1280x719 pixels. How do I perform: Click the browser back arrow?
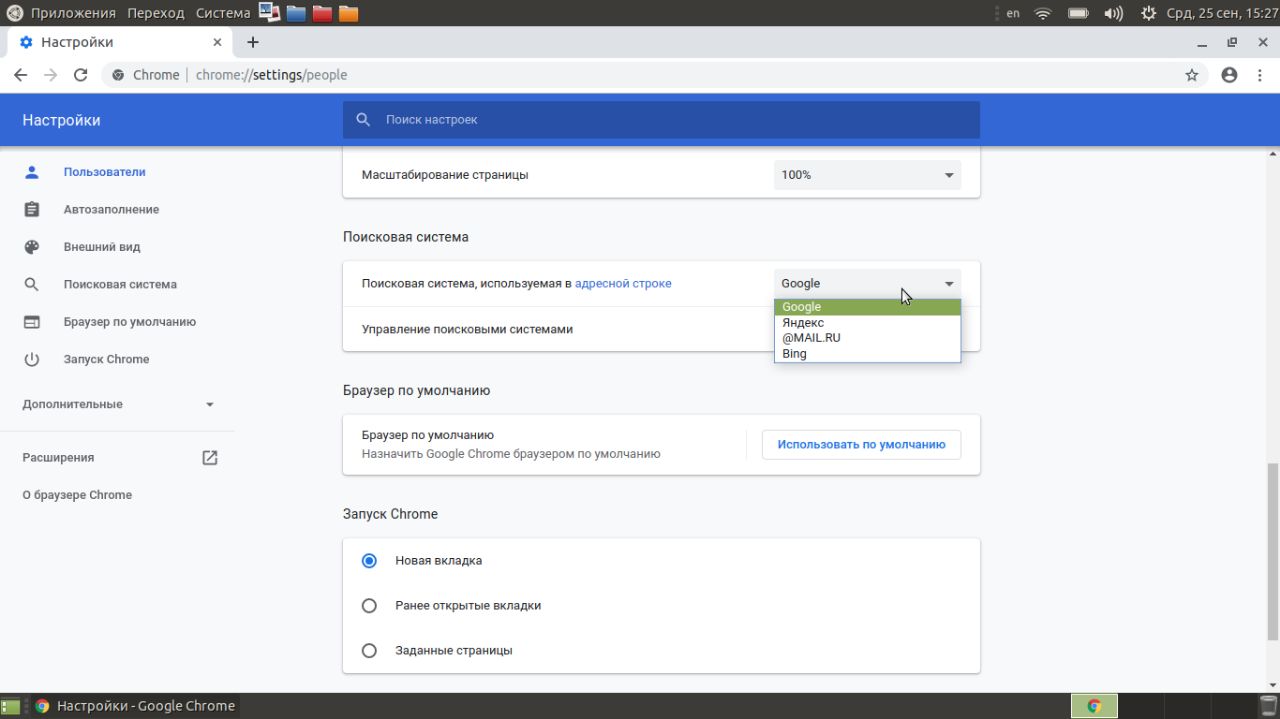pos(20,75)
